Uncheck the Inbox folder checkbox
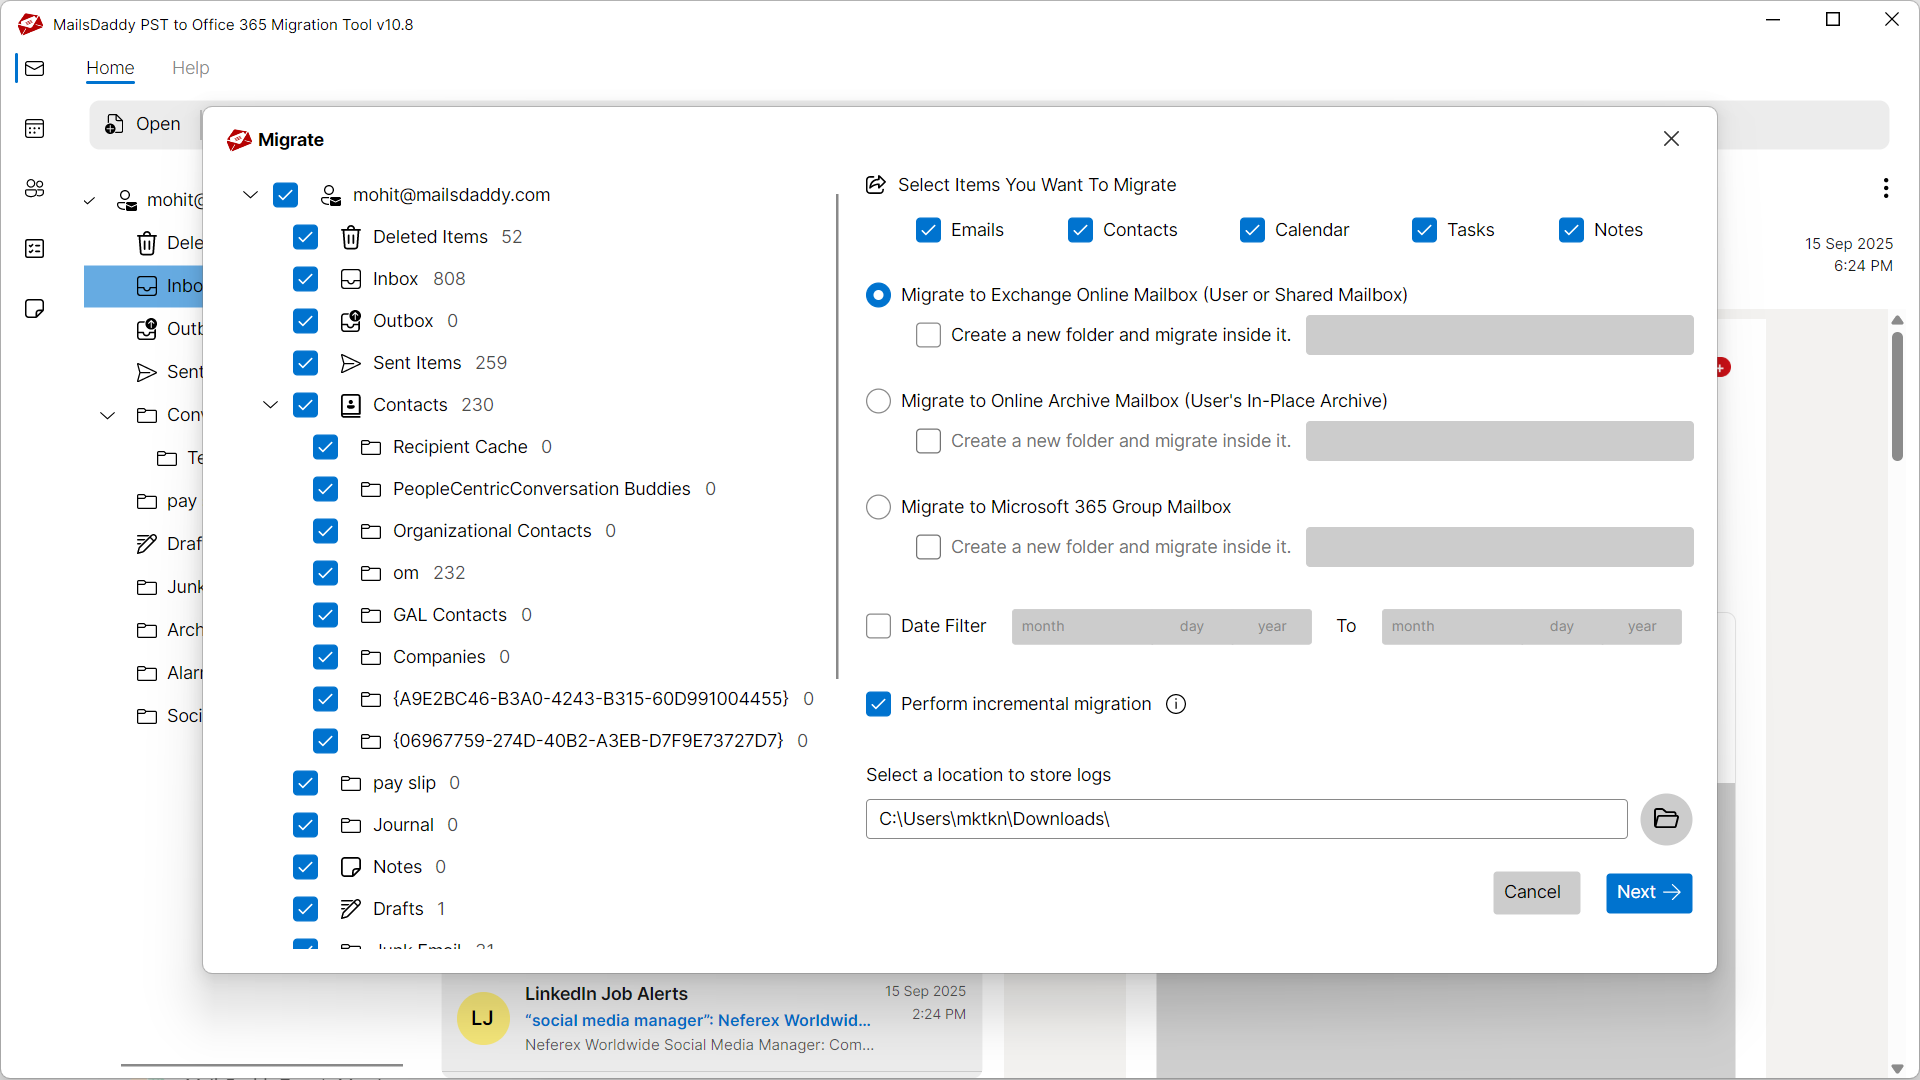 (x=305, y=279)
